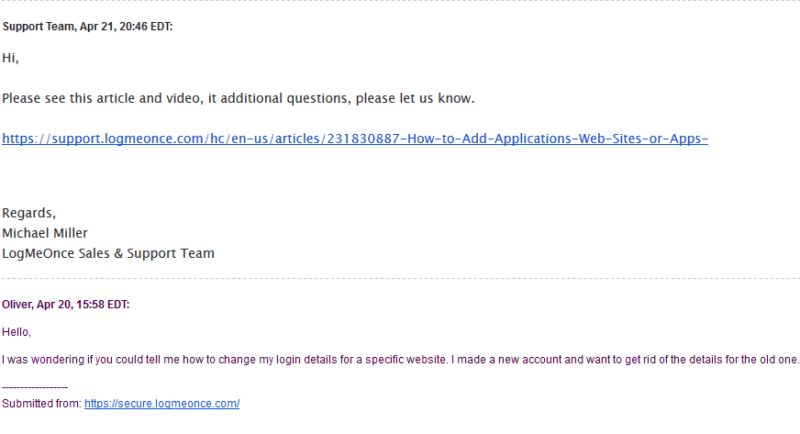The width and height of the screenshot is (800, 434).
Task: Click the 'Hi,' greeting line
Action: click(10, 58)
